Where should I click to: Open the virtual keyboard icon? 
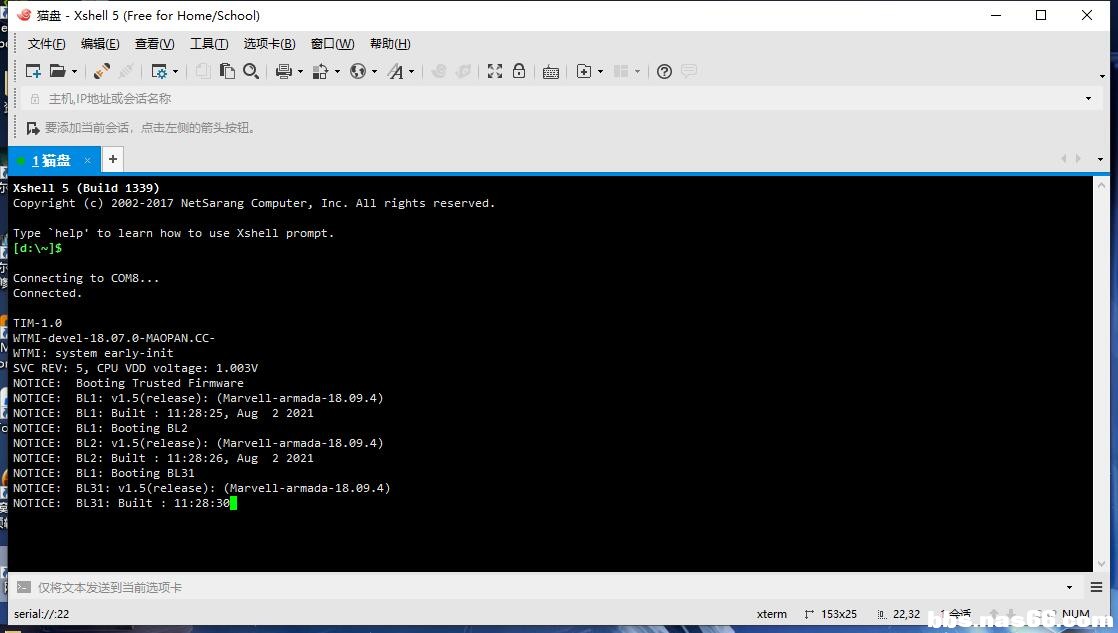point(550,72)
